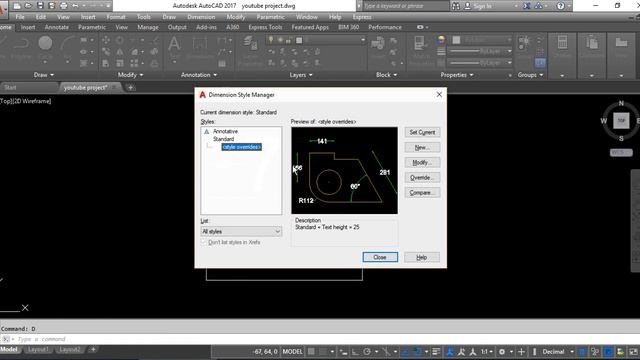Click the New... button in dialog

[x=422, y=147]
